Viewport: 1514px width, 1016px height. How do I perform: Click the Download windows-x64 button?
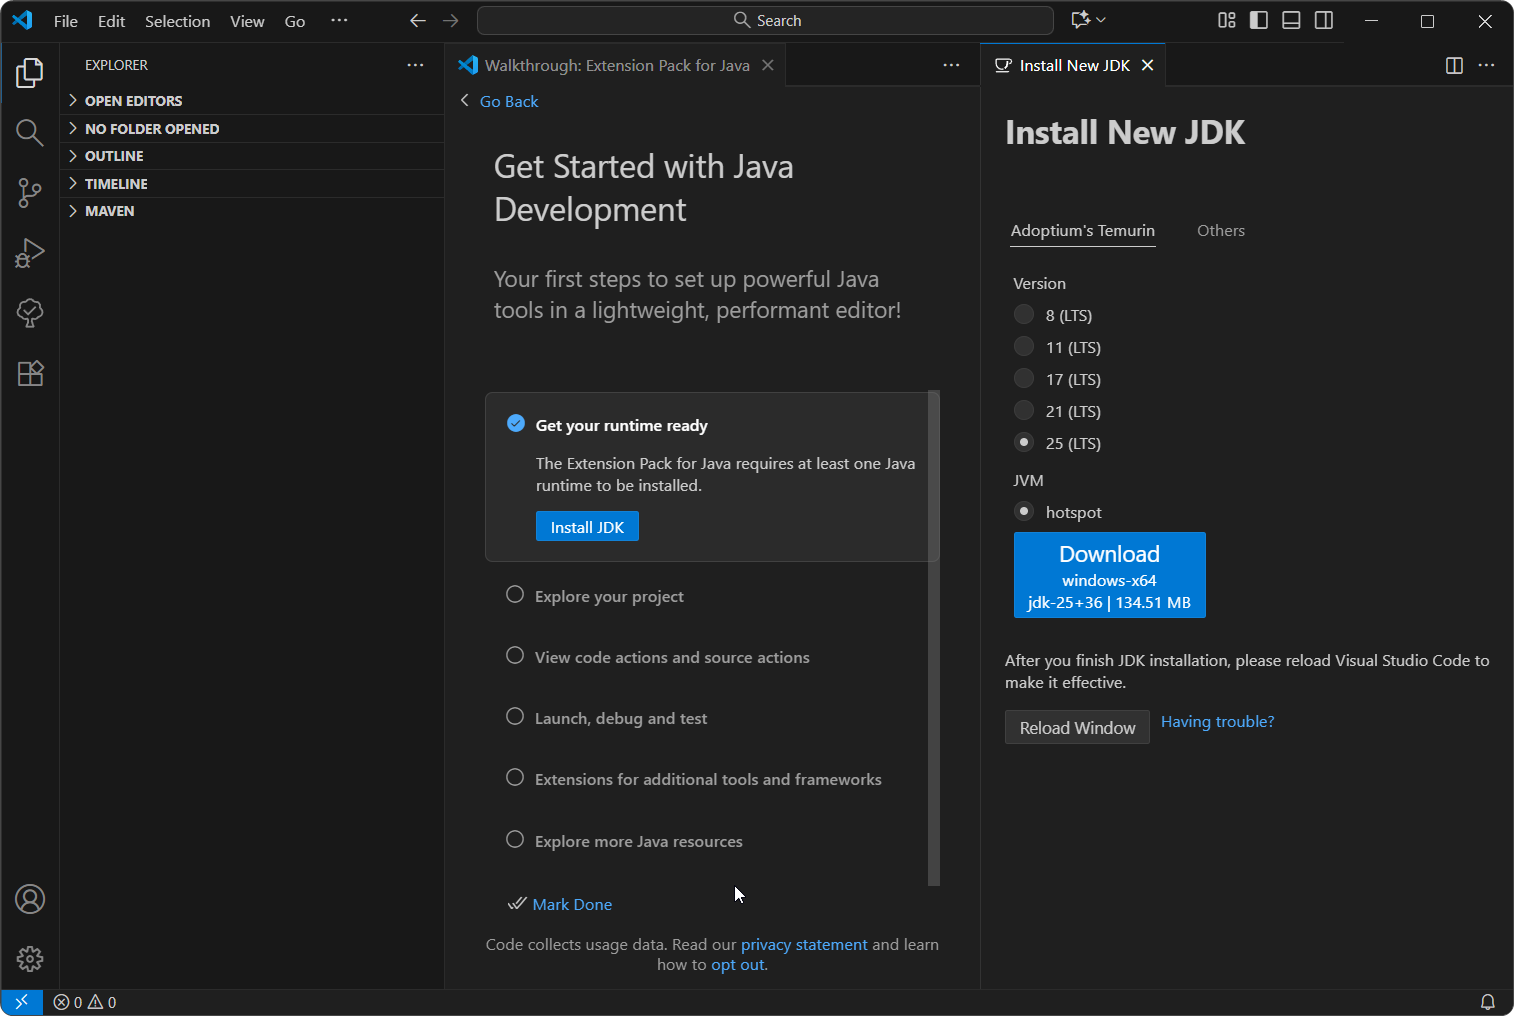tap(1109, 575)
